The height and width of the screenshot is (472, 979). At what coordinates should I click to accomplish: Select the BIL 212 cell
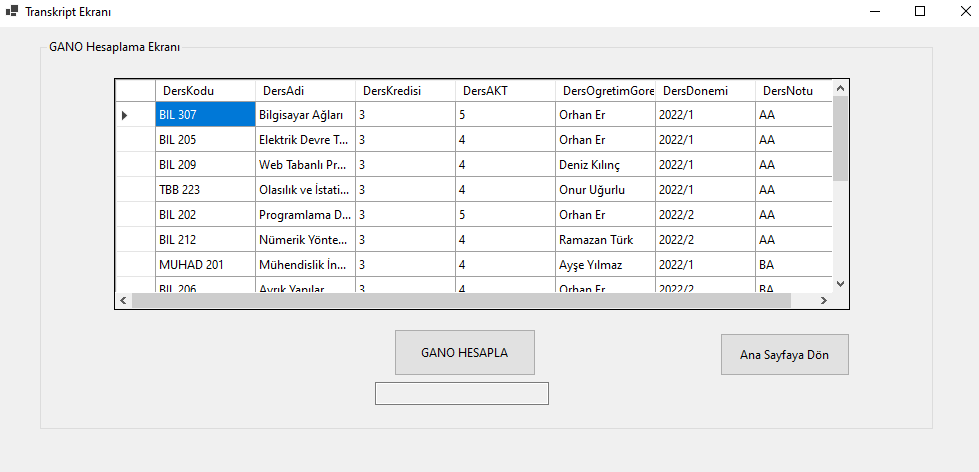[205, 239]
